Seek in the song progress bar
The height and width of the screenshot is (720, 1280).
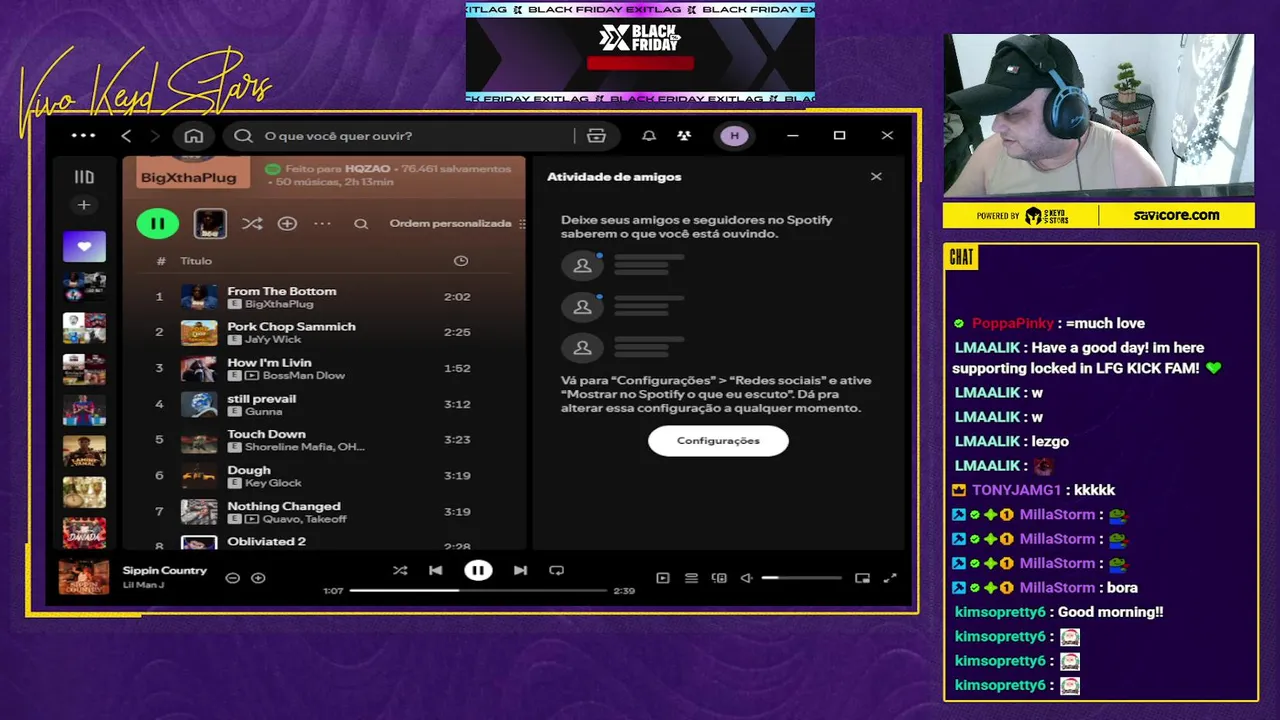coord(478,591)
